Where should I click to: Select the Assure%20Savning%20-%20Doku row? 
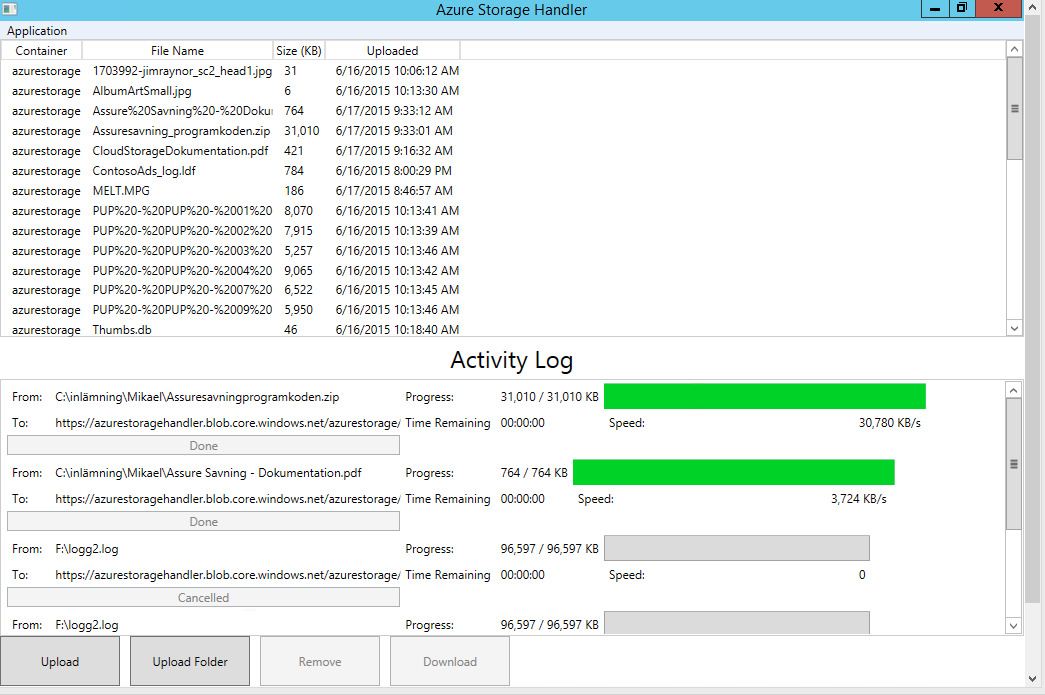click(182, 111)
